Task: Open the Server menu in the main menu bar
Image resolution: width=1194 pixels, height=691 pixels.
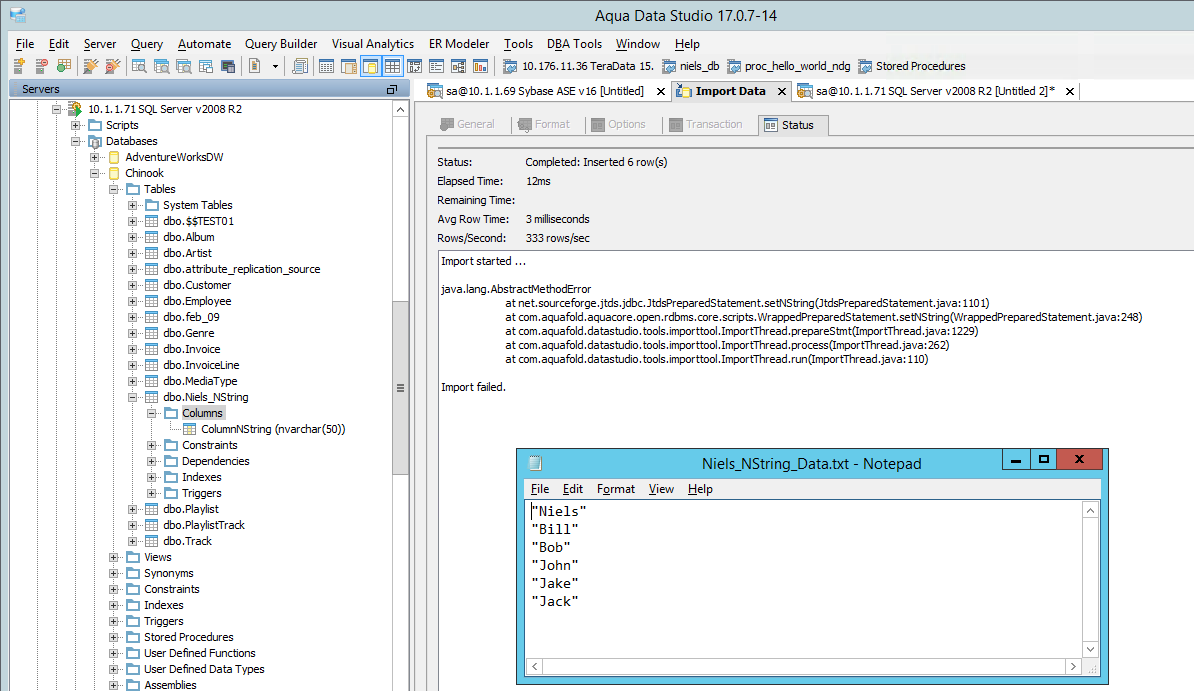Action: pos(100,44)
